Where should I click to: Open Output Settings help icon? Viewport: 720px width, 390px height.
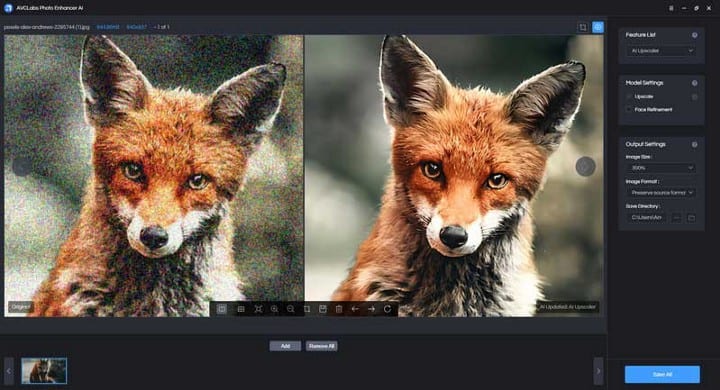(x=694, y=144)
